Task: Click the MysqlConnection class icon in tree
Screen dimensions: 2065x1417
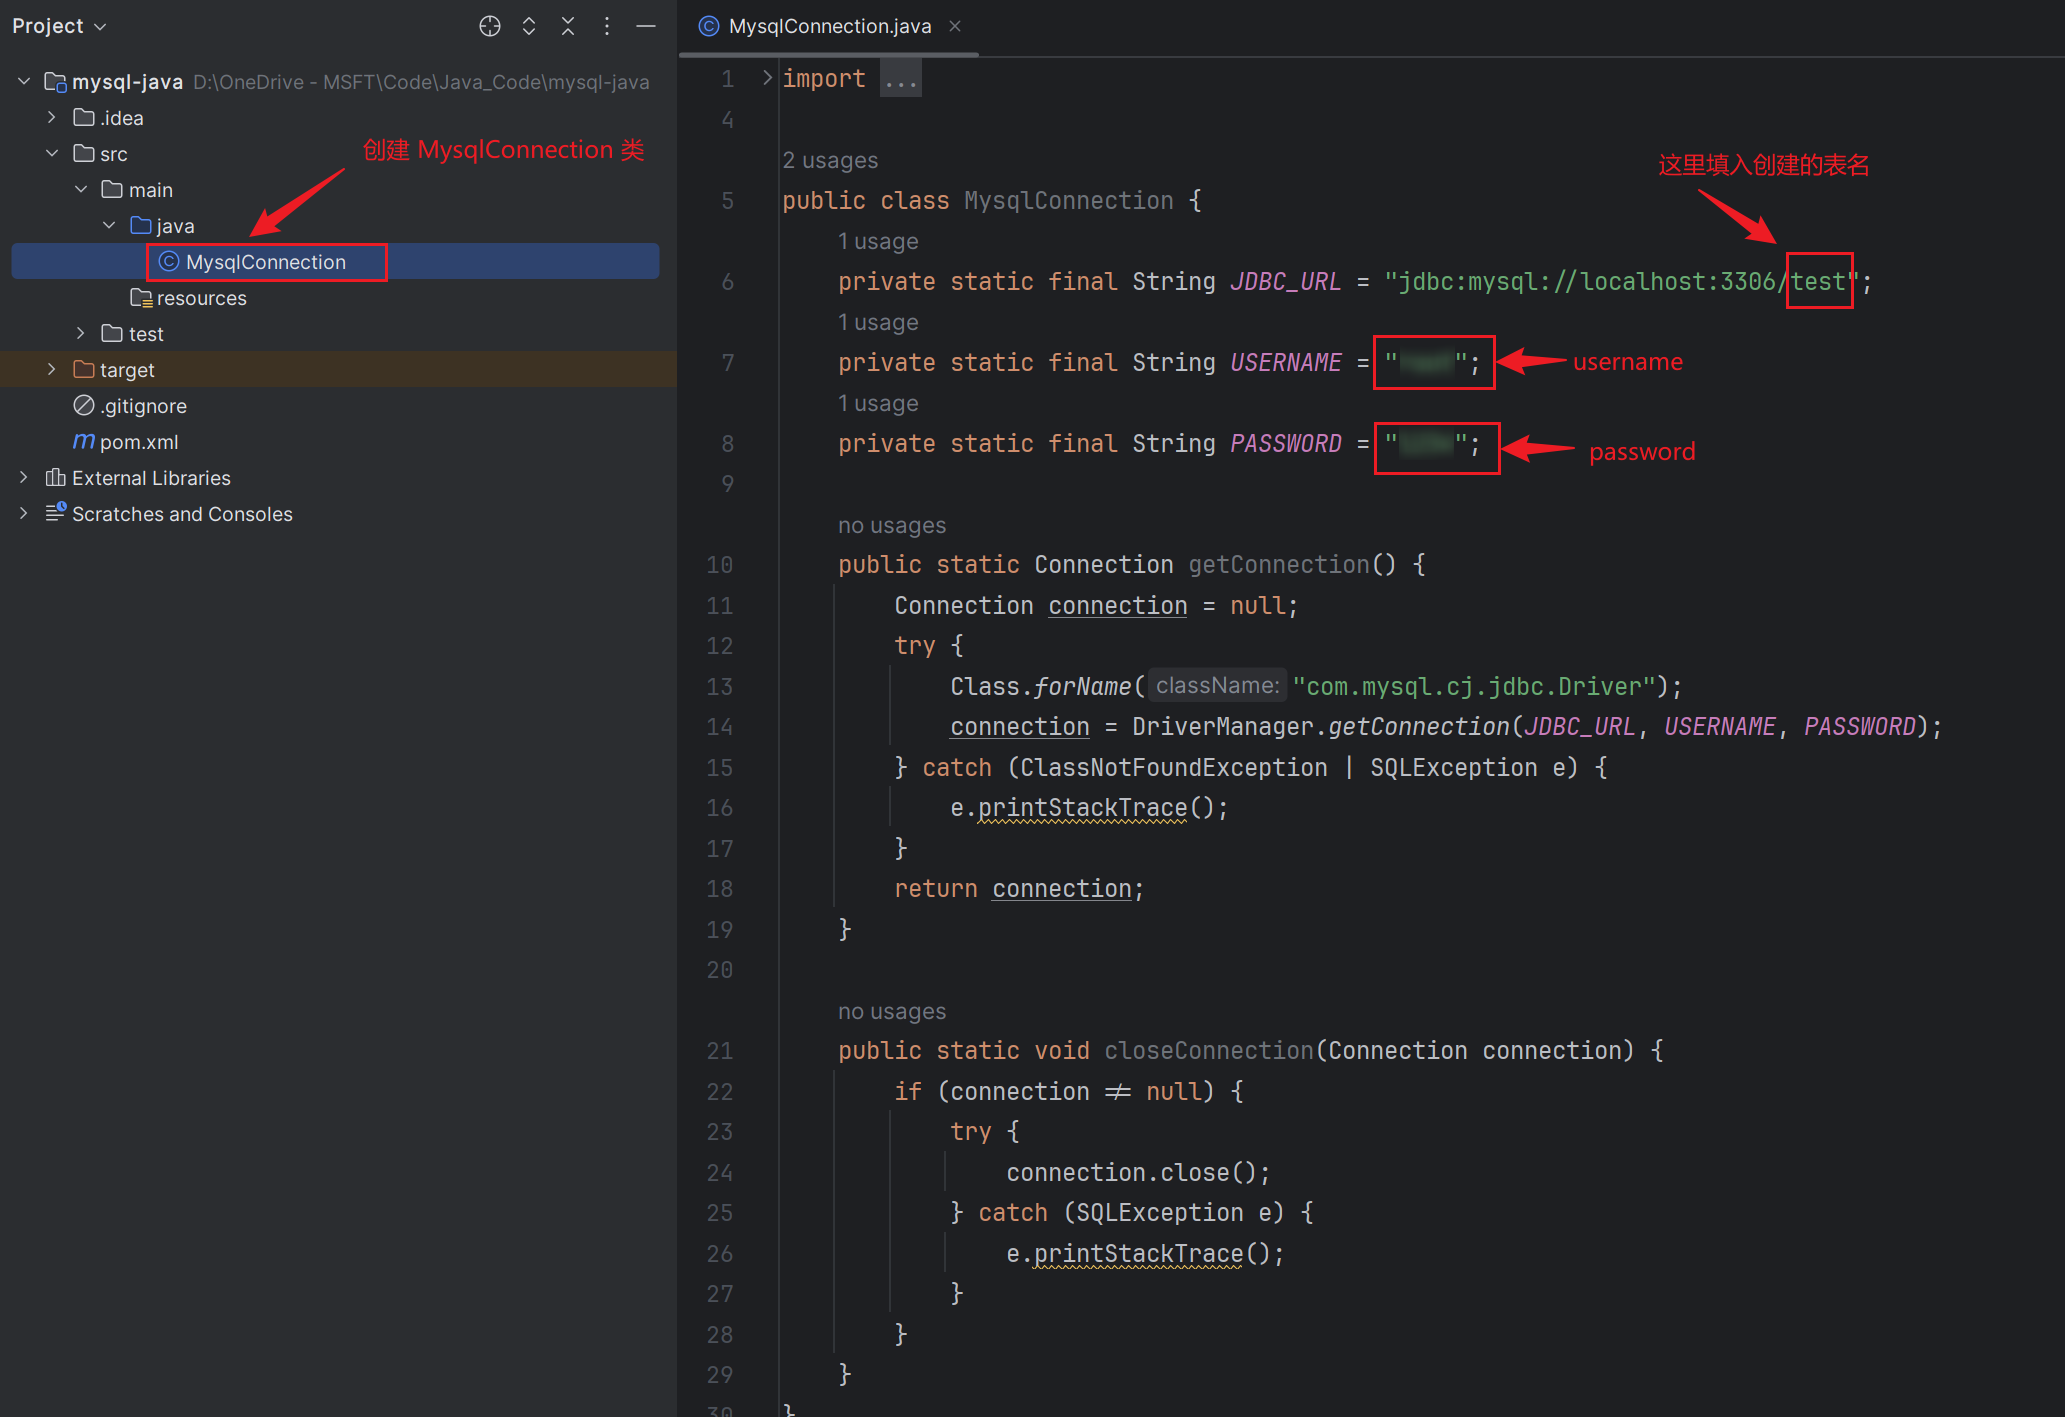Action: tap(169, 261)
